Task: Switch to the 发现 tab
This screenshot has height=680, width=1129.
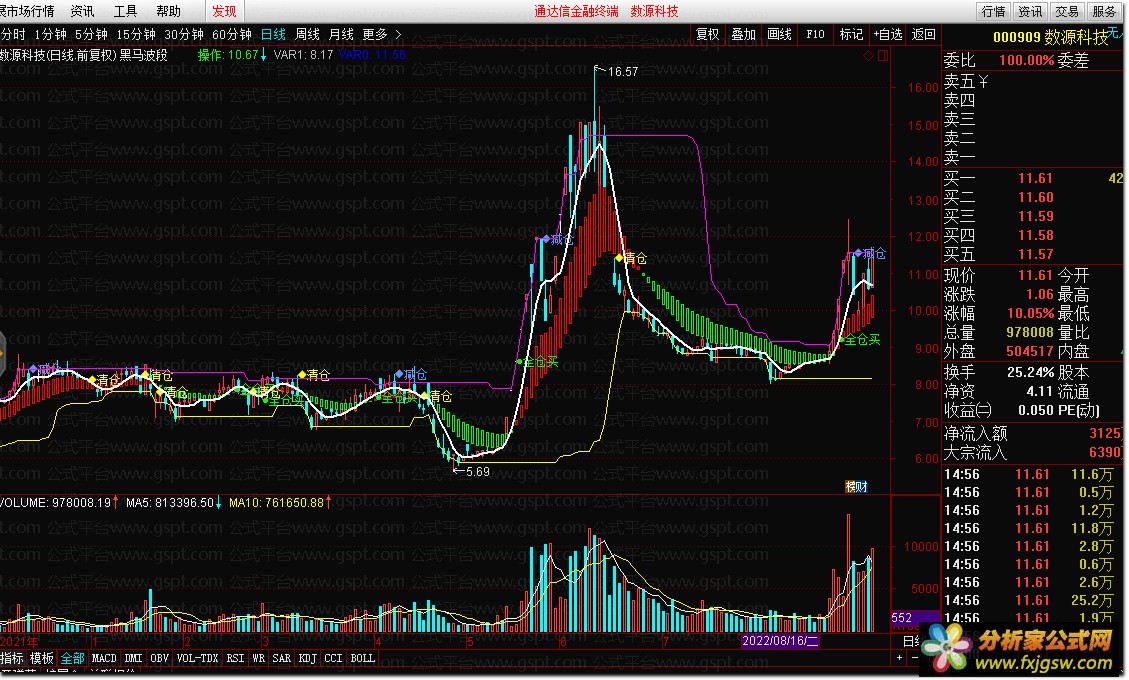Action: pyautogui.click(x=224, y=11)
